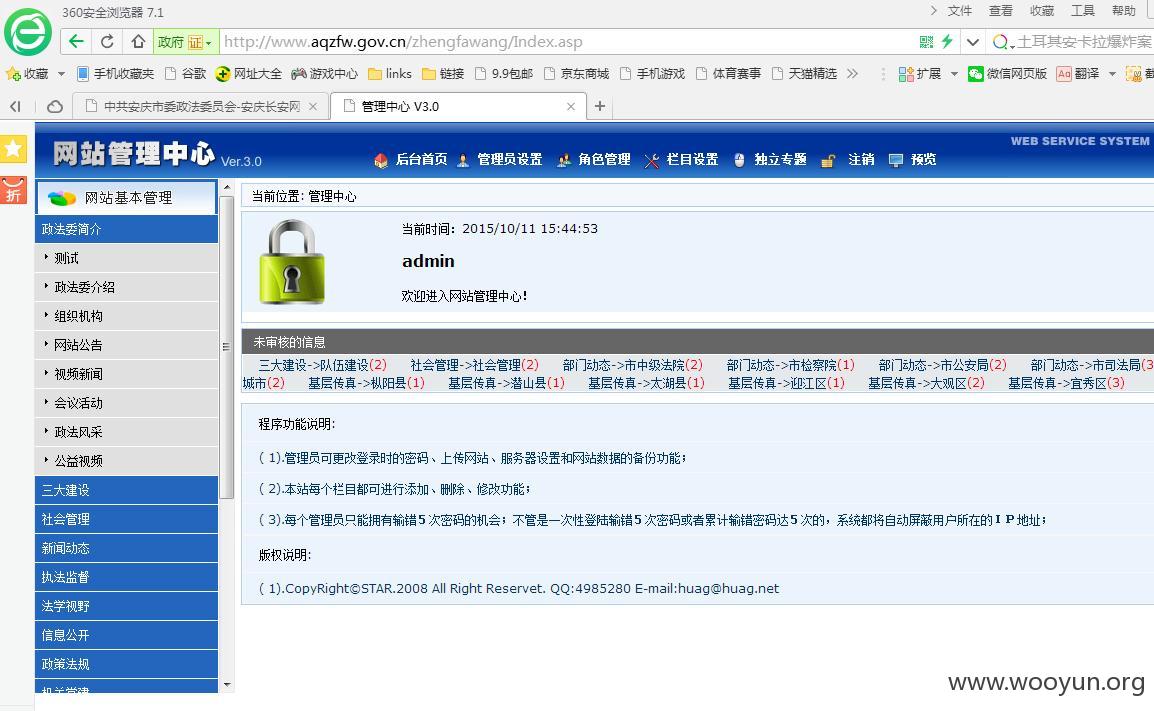Open the 组织机构 sidebar item
Screen dimensions: 1154x711
click(126, 316)
